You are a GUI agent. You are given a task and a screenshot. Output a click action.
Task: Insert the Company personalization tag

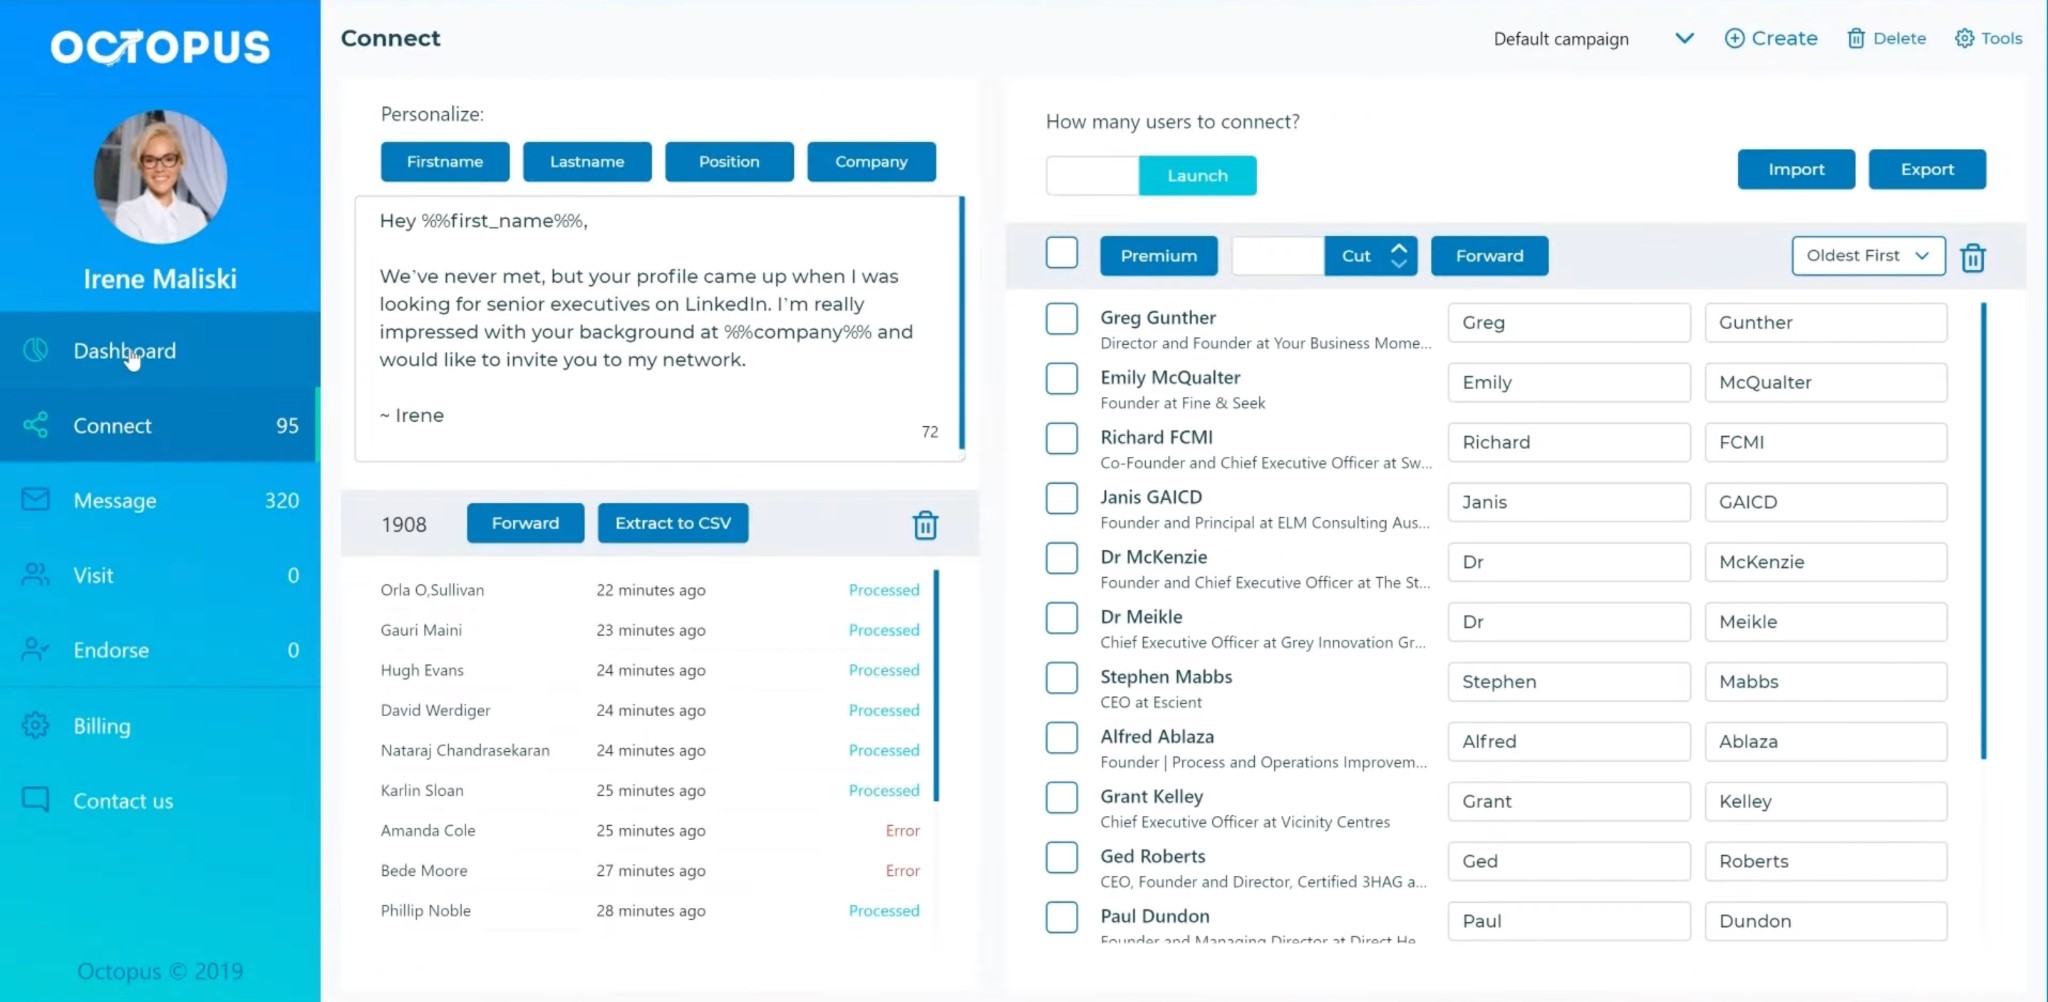(x=872, y=162)
